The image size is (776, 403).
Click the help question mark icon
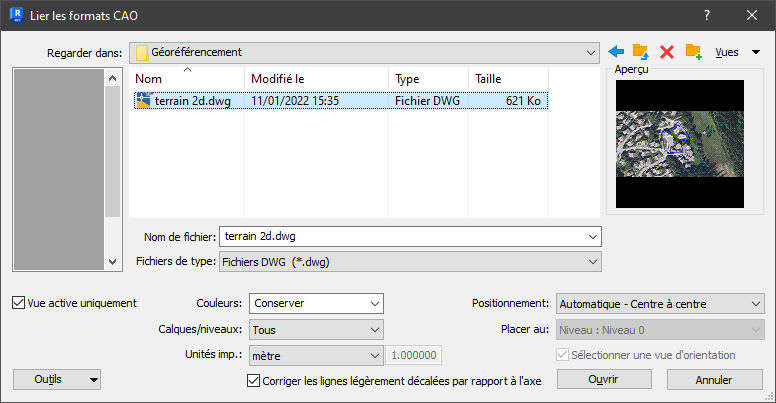706,15
